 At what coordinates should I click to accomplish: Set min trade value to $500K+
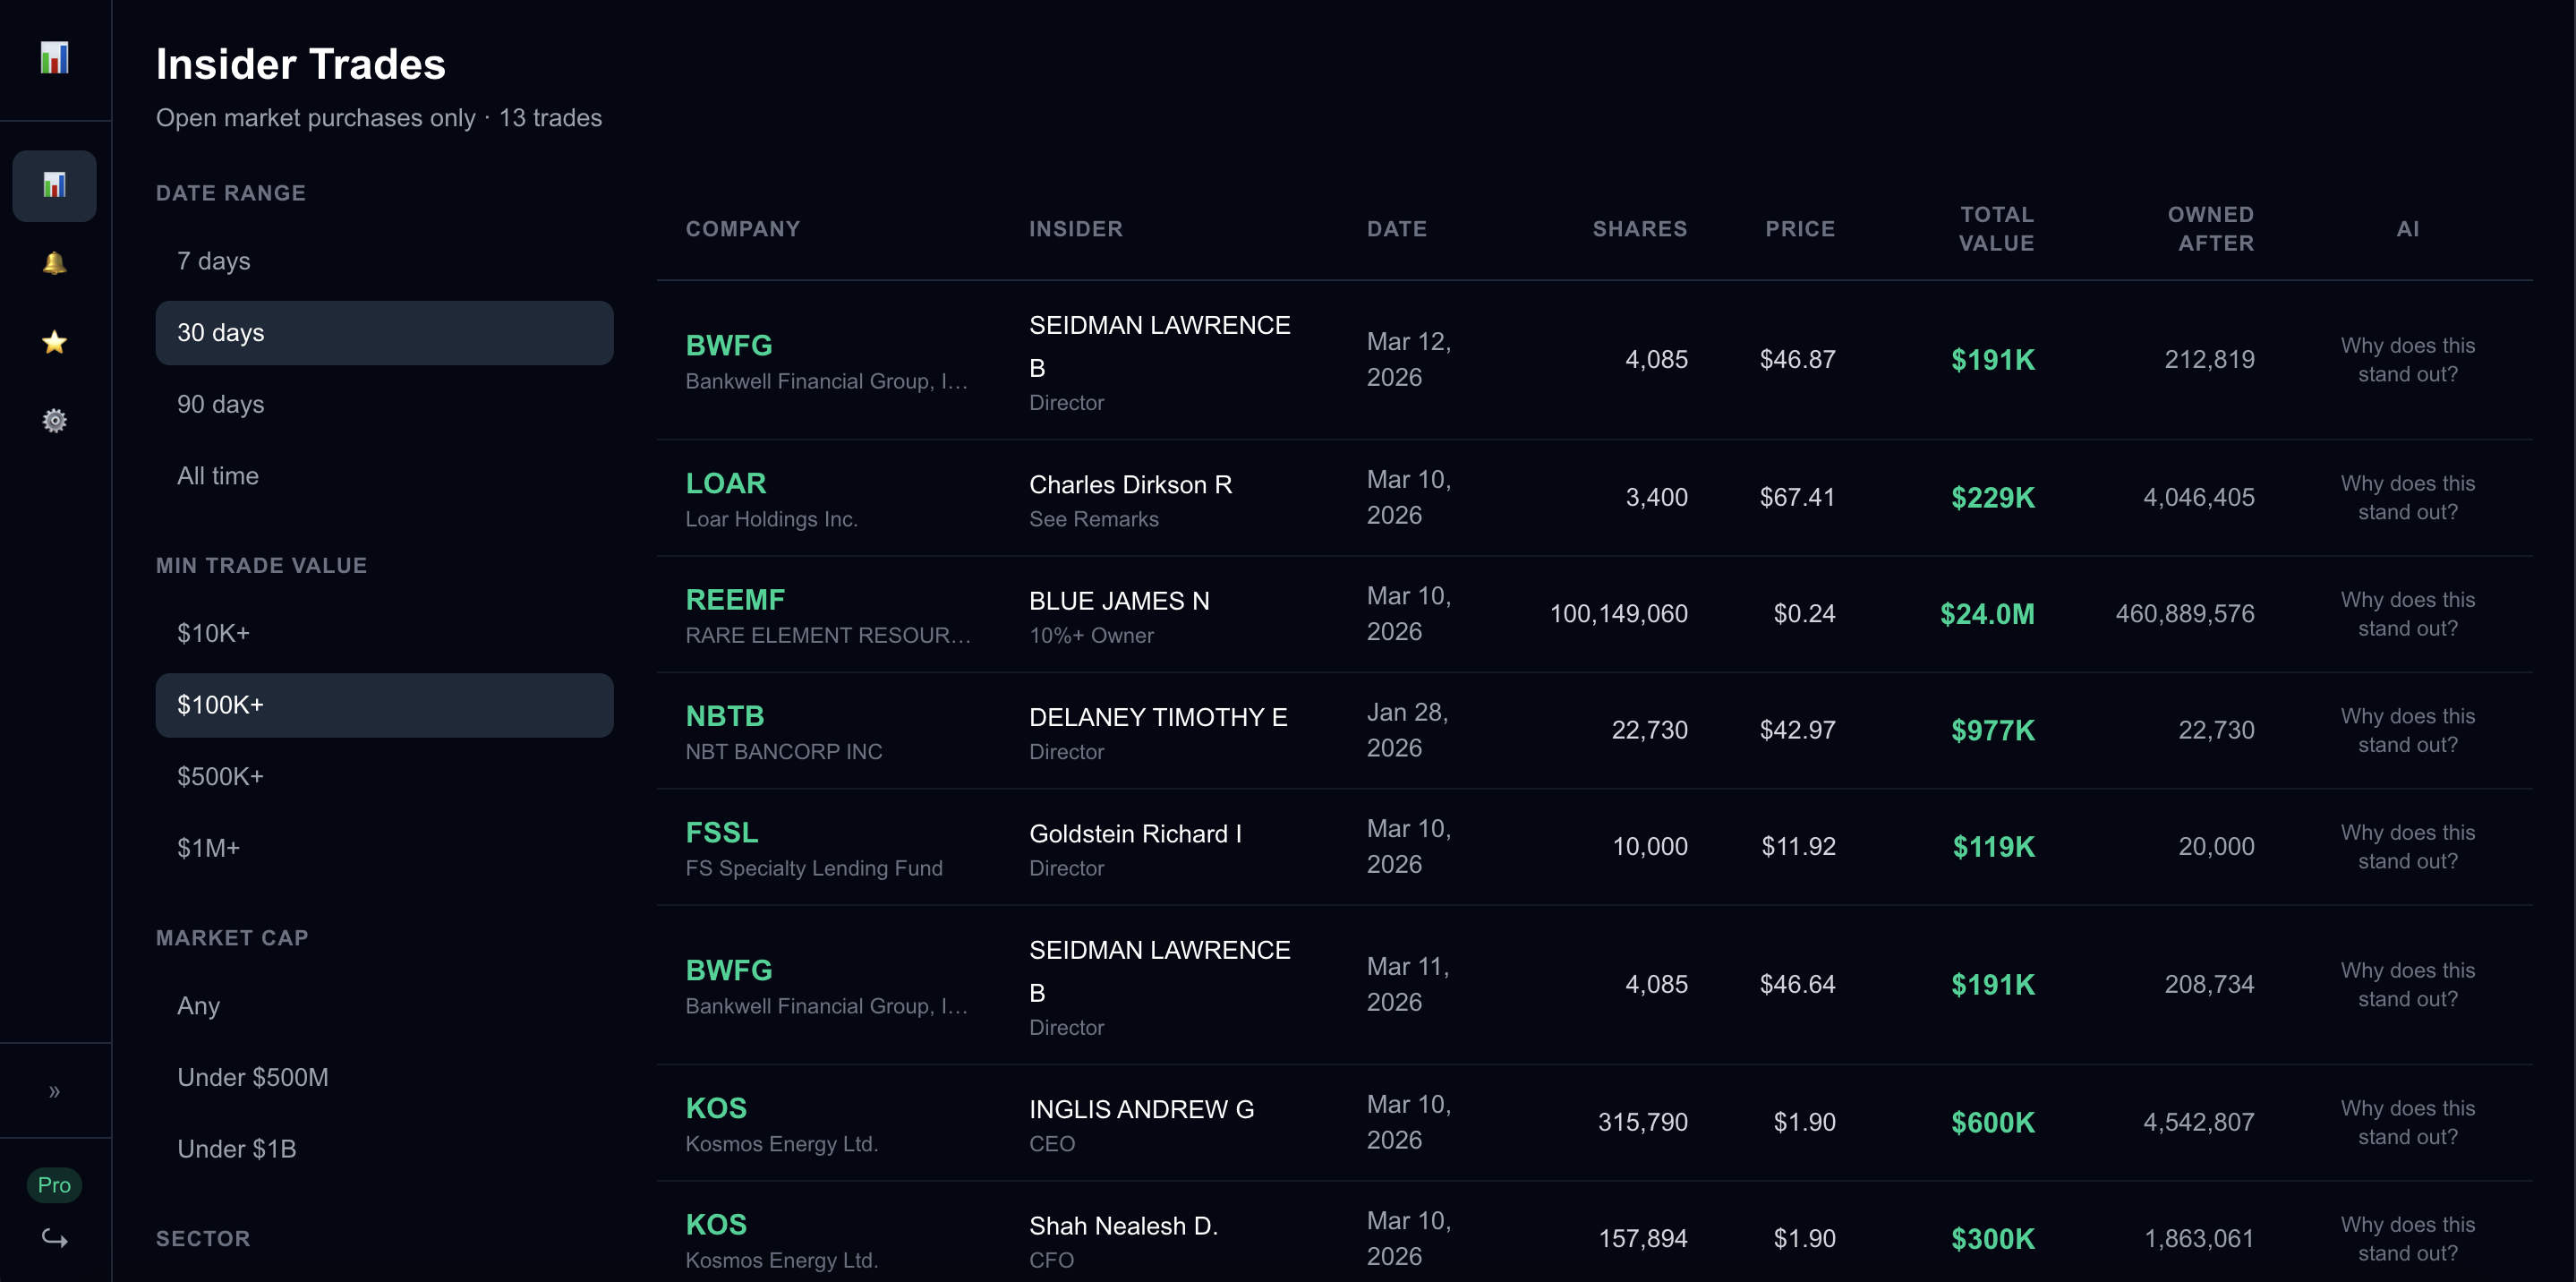(384, 777)
